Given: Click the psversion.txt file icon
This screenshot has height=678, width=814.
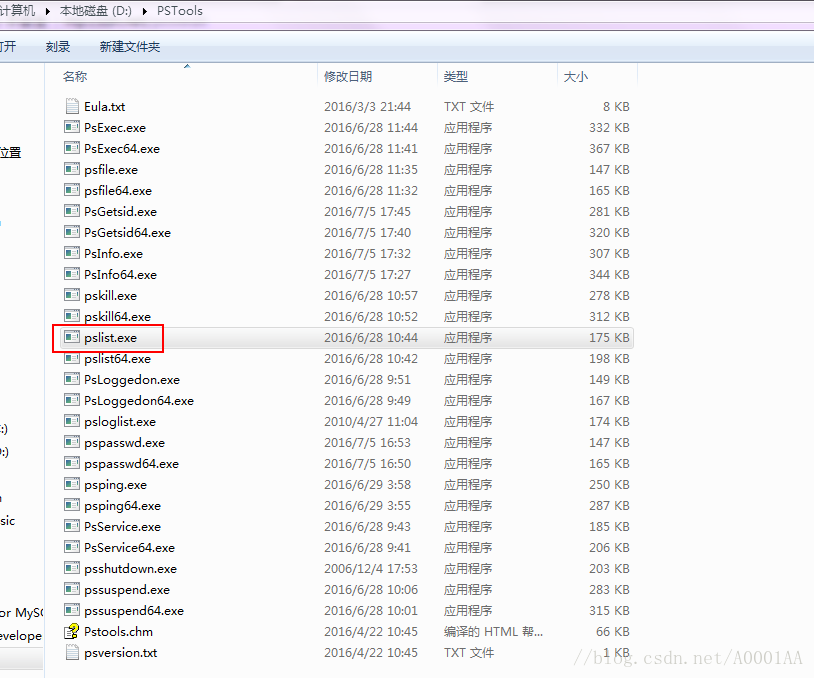Looking at the screenshot, I should click(x=72, y=653).
